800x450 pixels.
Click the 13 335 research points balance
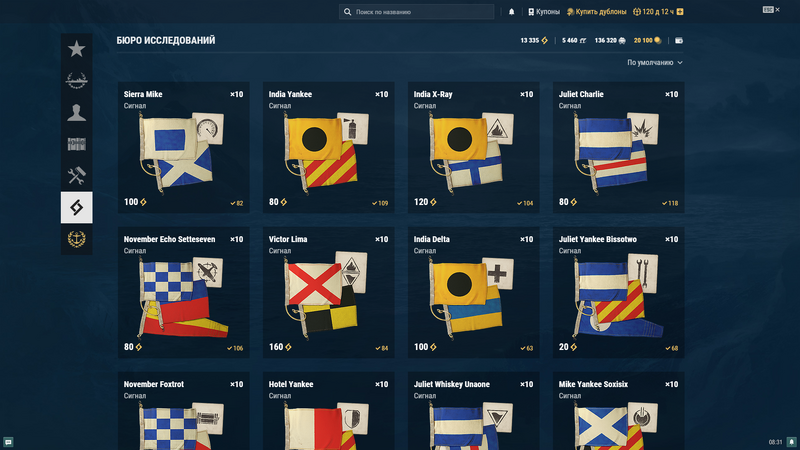click(x=534, y=40)
